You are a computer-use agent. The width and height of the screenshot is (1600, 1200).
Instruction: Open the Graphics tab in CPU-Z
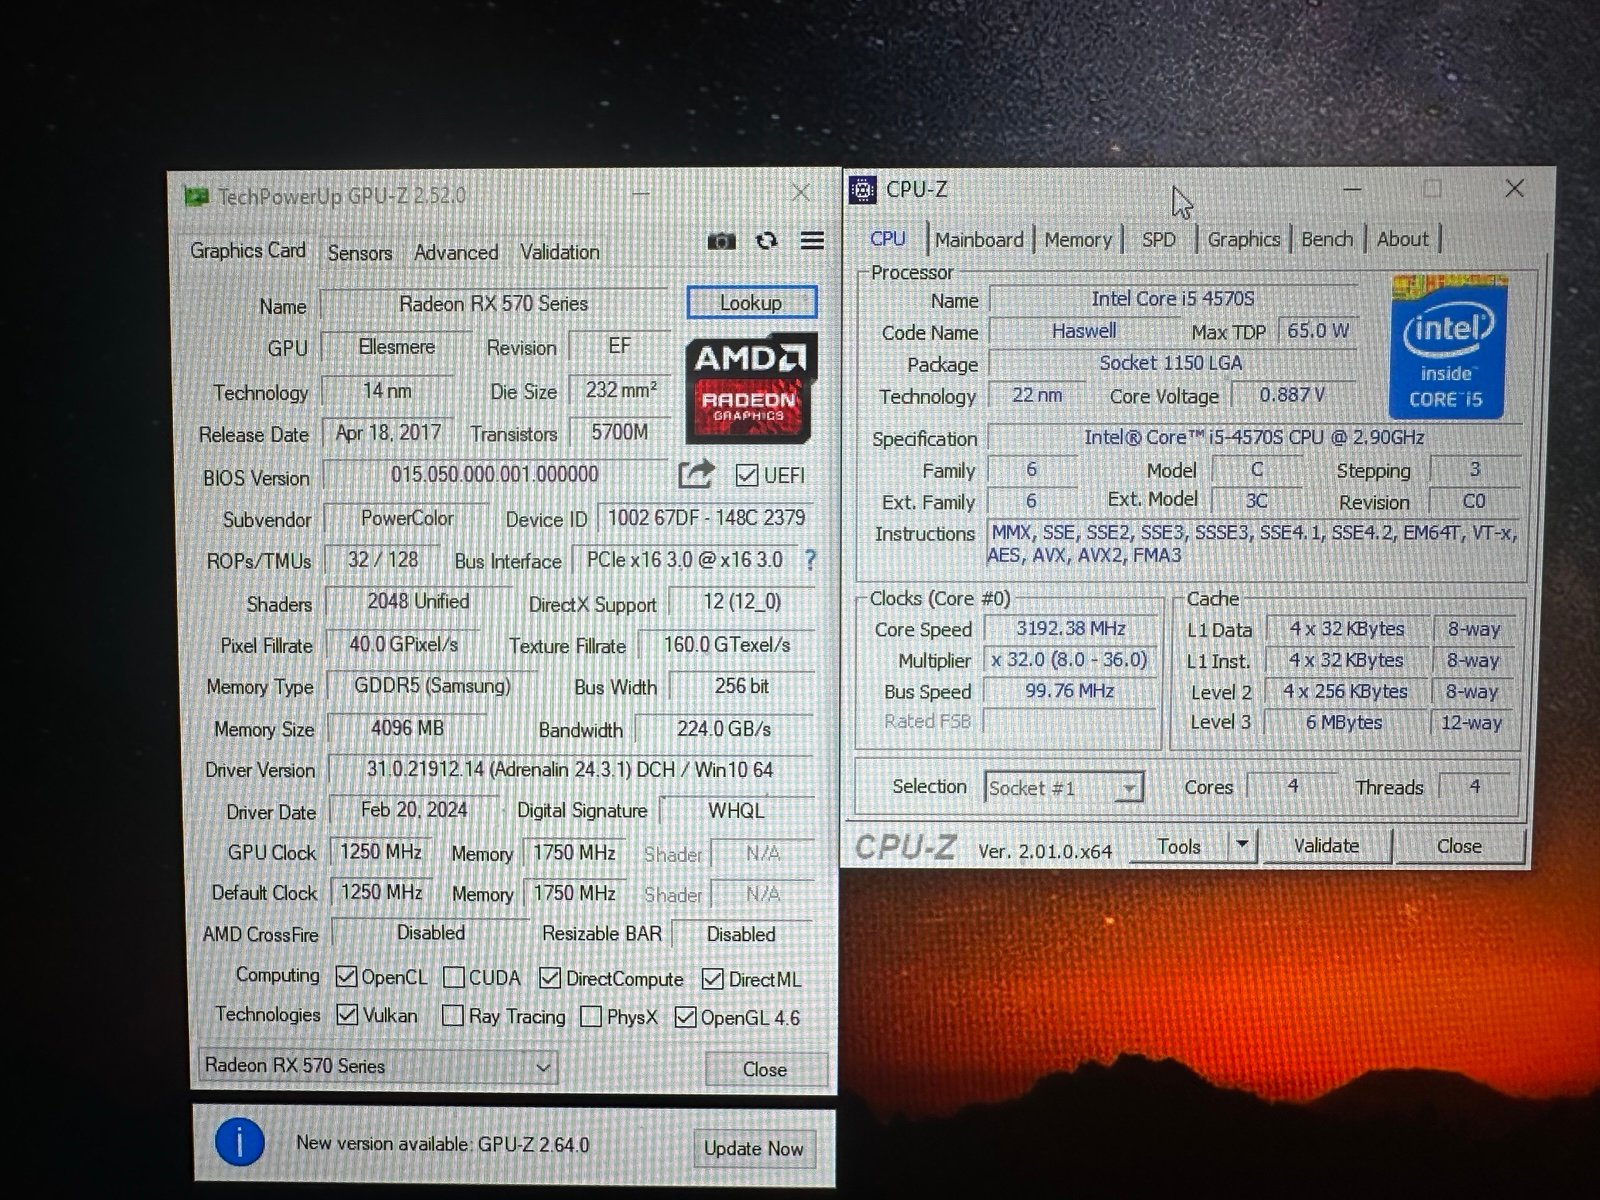[1244, 239]
